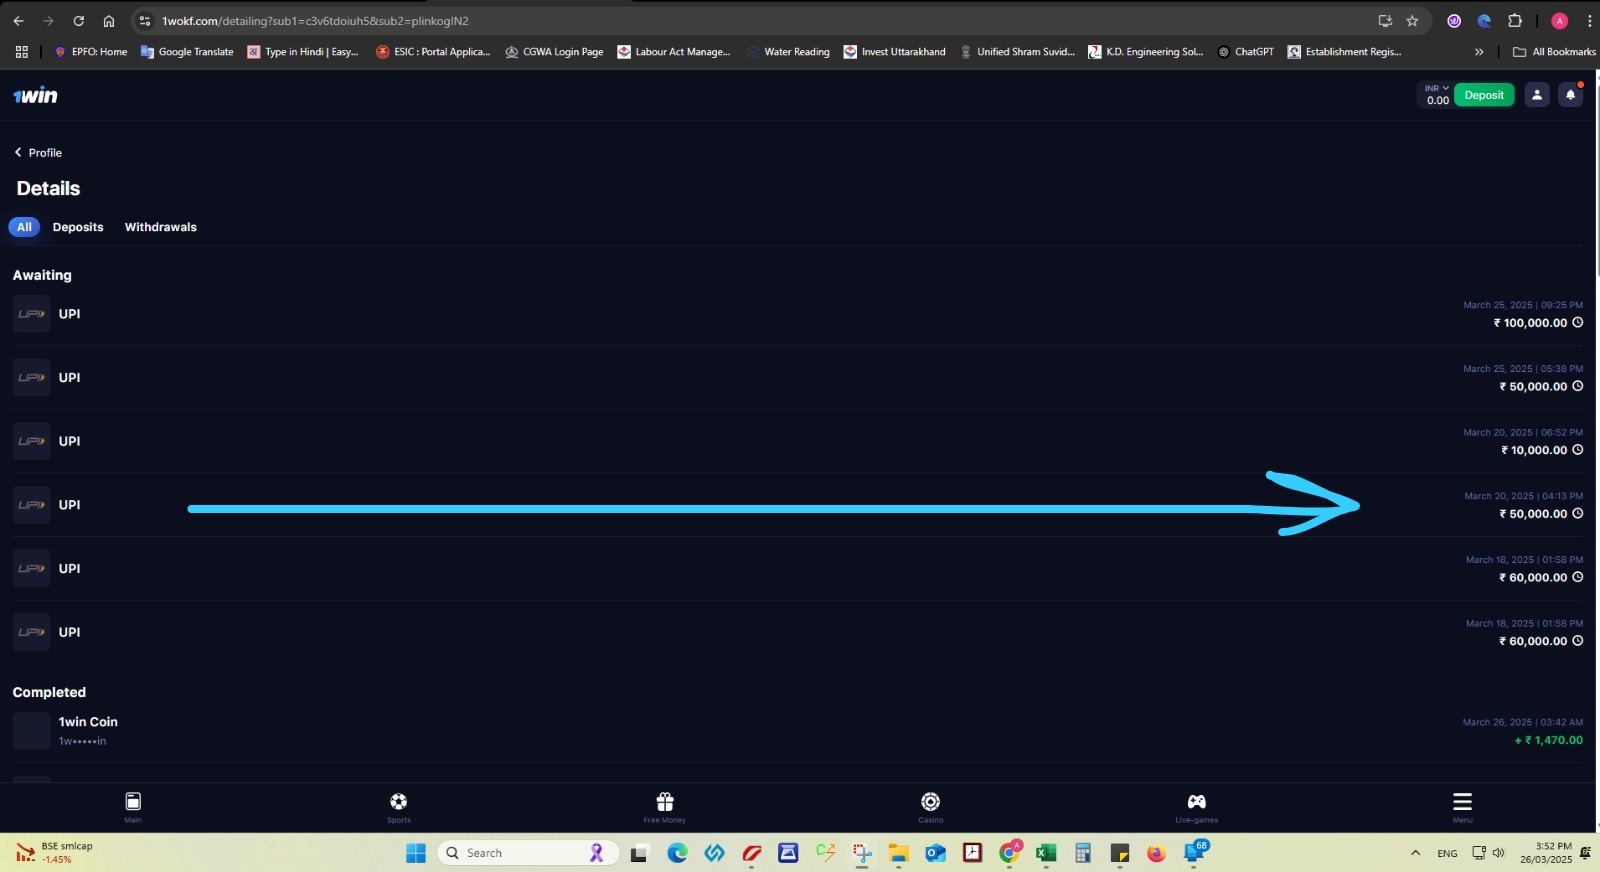Open Sports in the bottom navigation
Image resolution: width=1600 pixels, height=872 pixels.
click(x=399, y=807)
